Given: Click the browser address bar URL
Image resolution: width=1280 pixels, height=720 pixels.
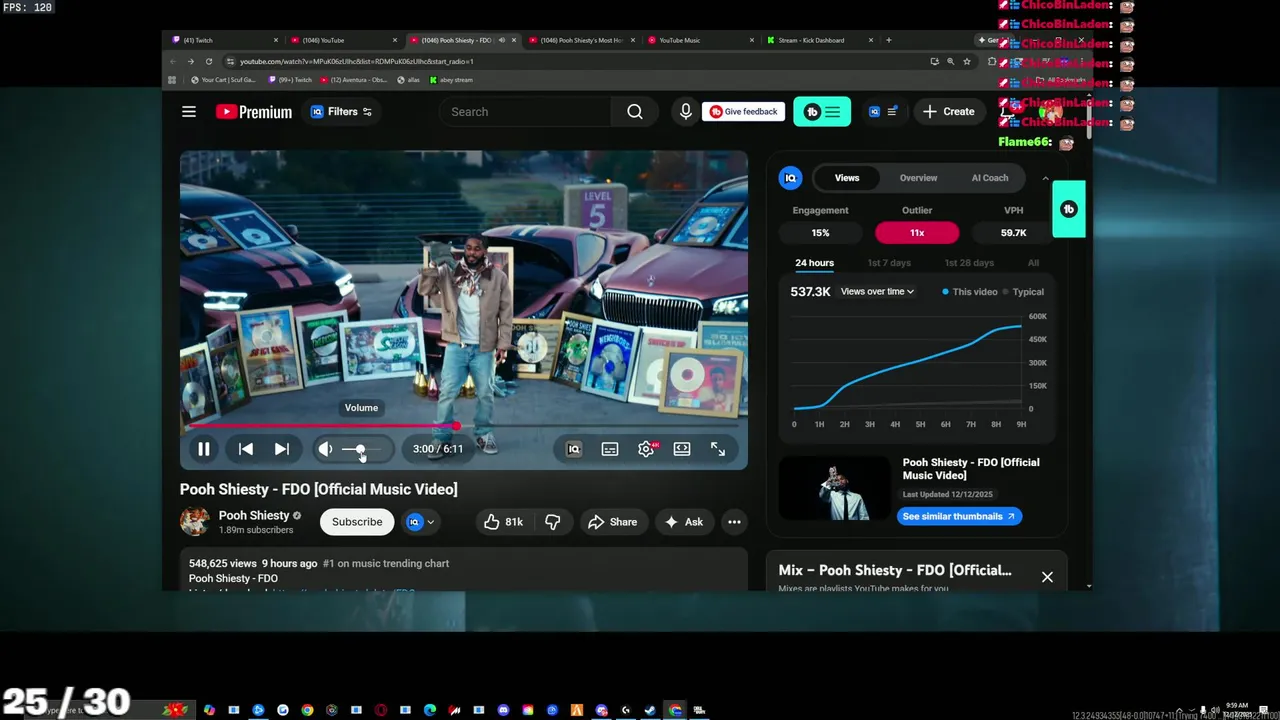Looking at the screenshot, I should (357, 61).
